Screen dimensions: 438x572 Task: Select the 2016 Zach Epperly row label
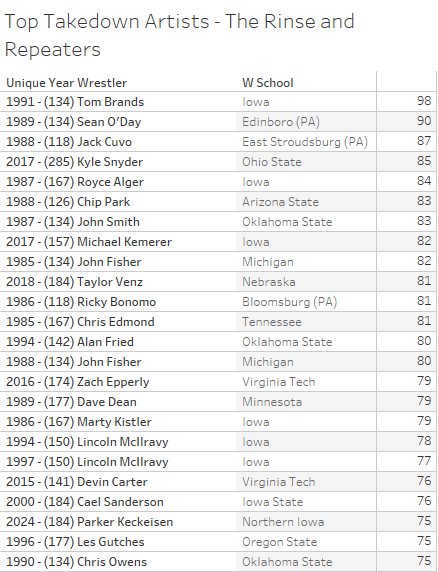(x=78, y=382)
